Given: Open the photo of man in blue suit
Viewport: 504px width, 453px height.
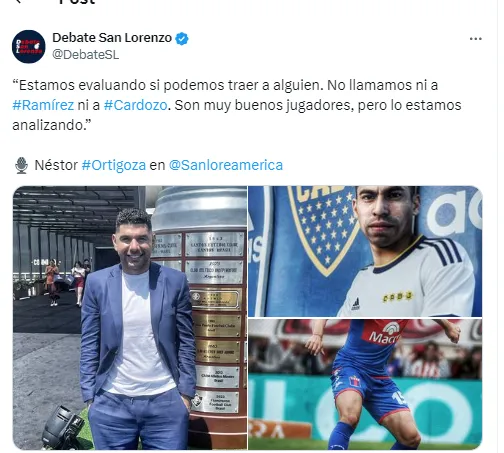Looking at the screenshot, I should pos(130,318).
